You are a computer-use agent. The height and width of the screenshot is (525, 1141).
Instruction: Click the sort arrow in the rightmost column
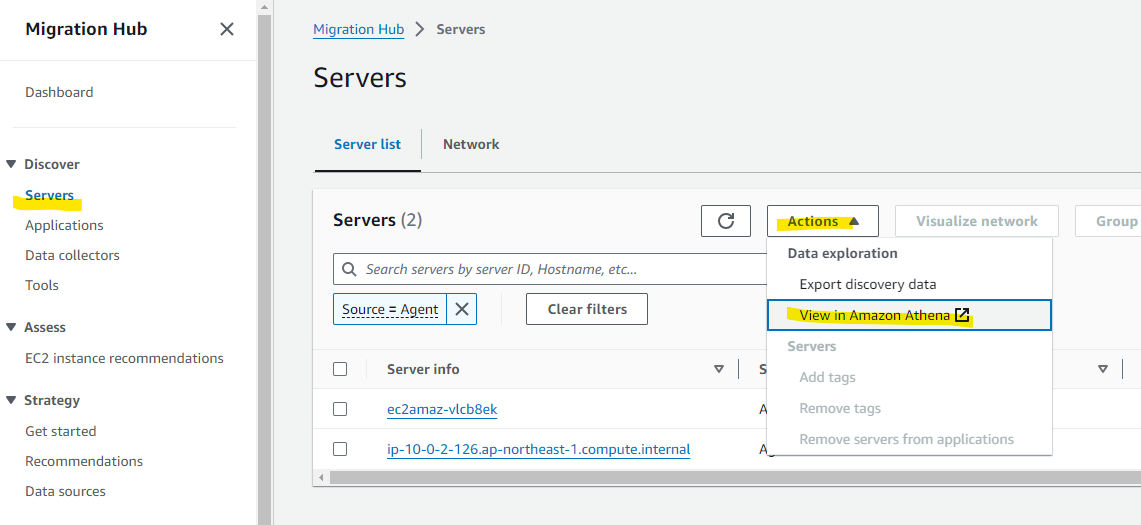click(1103, 369)
